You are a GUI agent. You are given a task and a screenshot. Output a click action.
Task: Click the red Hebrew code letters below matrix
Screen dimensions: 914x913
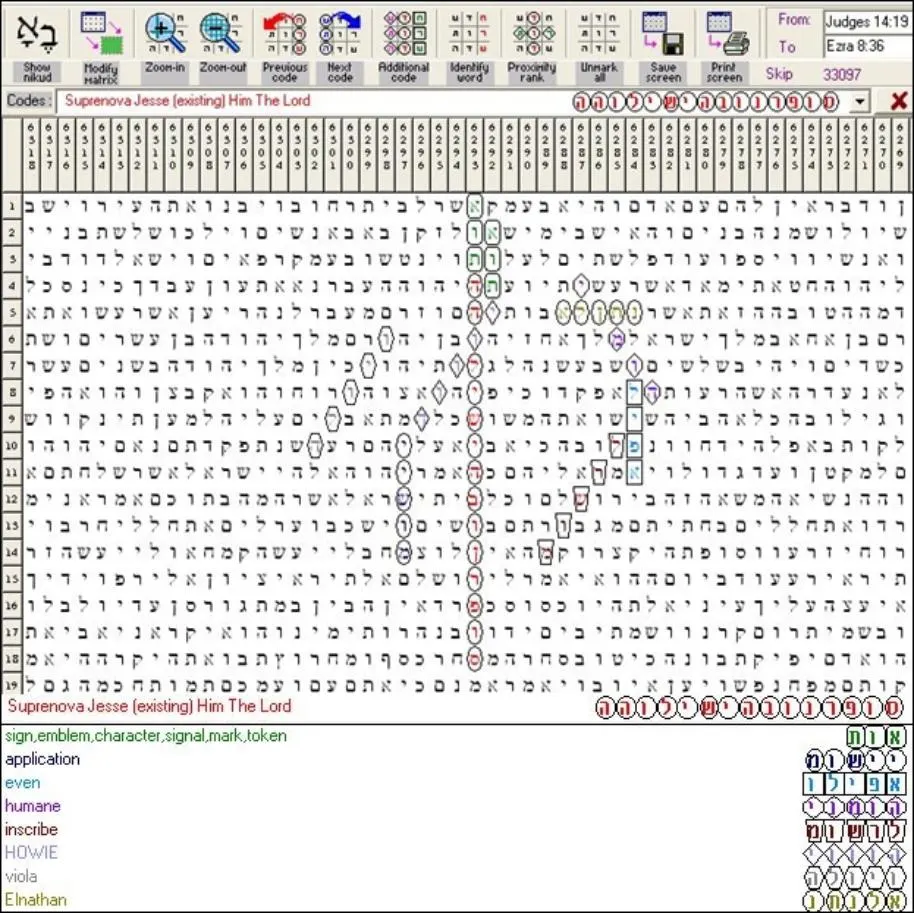click(x=748, y=708)
